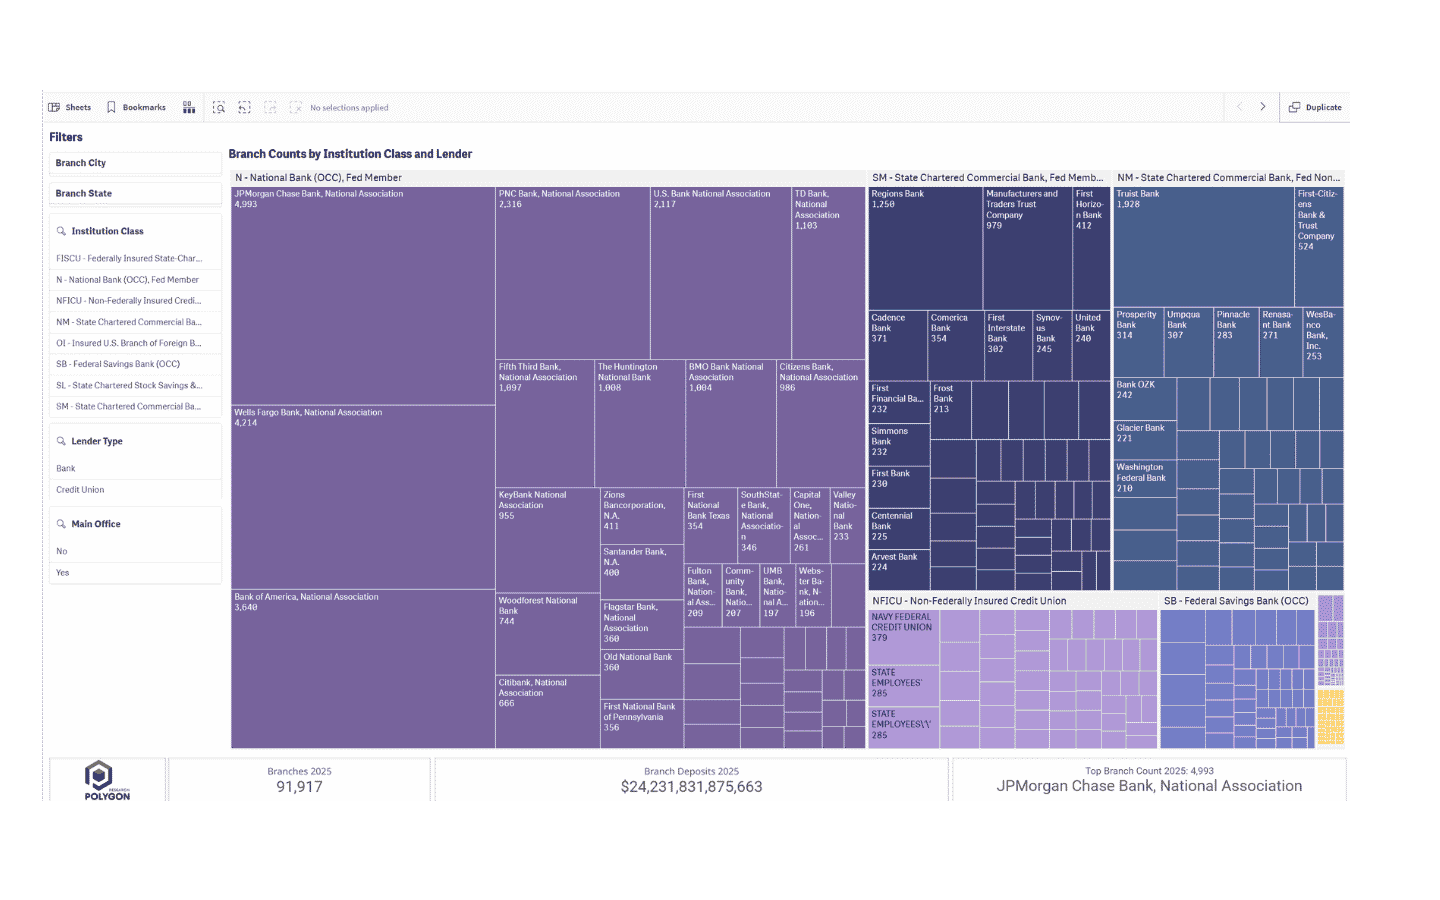Select SL - State Chartered Stock Savings value

pos(135,385)
